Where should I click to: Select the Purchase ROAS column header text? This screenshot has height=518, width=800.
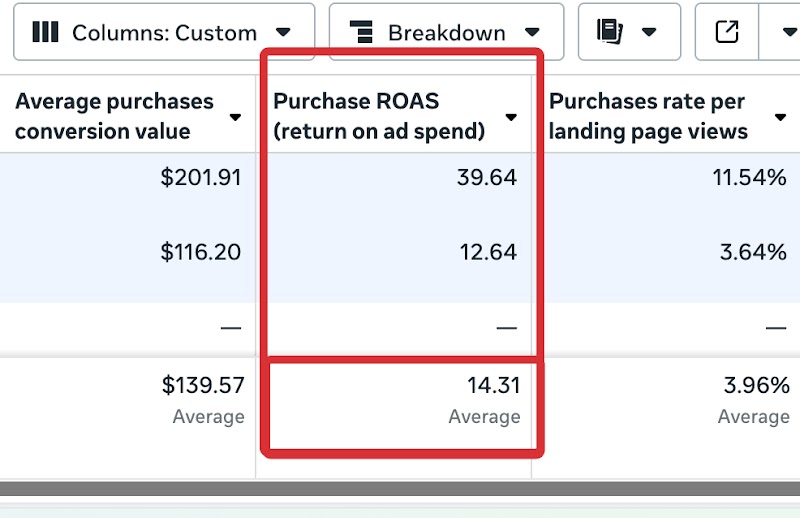click(378, 116)
